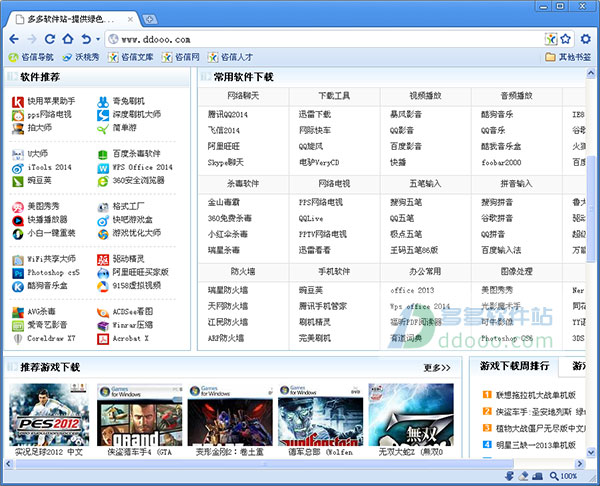Open the 100% zoom level control
The width and height of the screenshot is (600, 486).
click(x=564, y=476)
